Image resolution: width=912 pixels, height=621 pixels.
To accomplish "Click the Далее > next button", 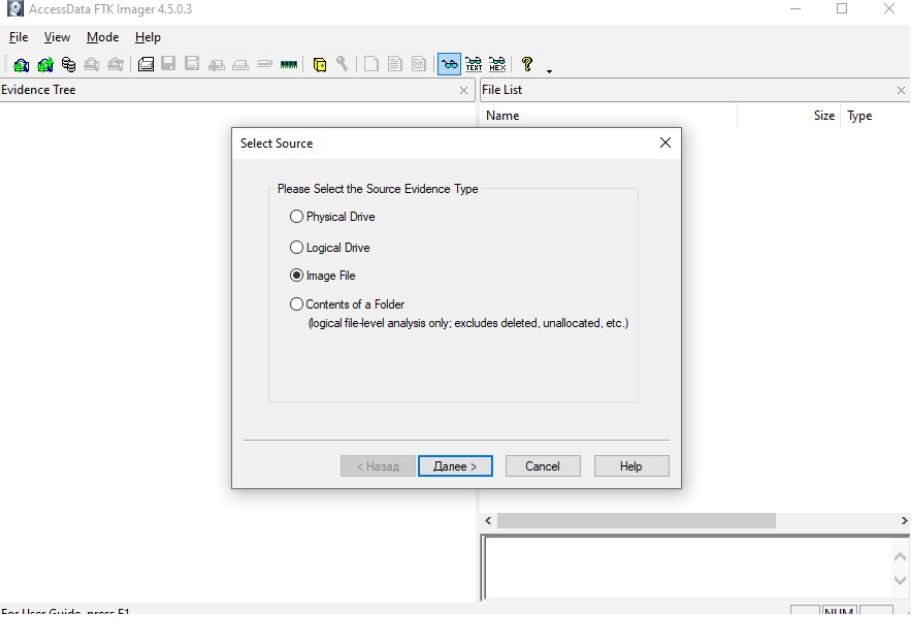I will [455, 466].
